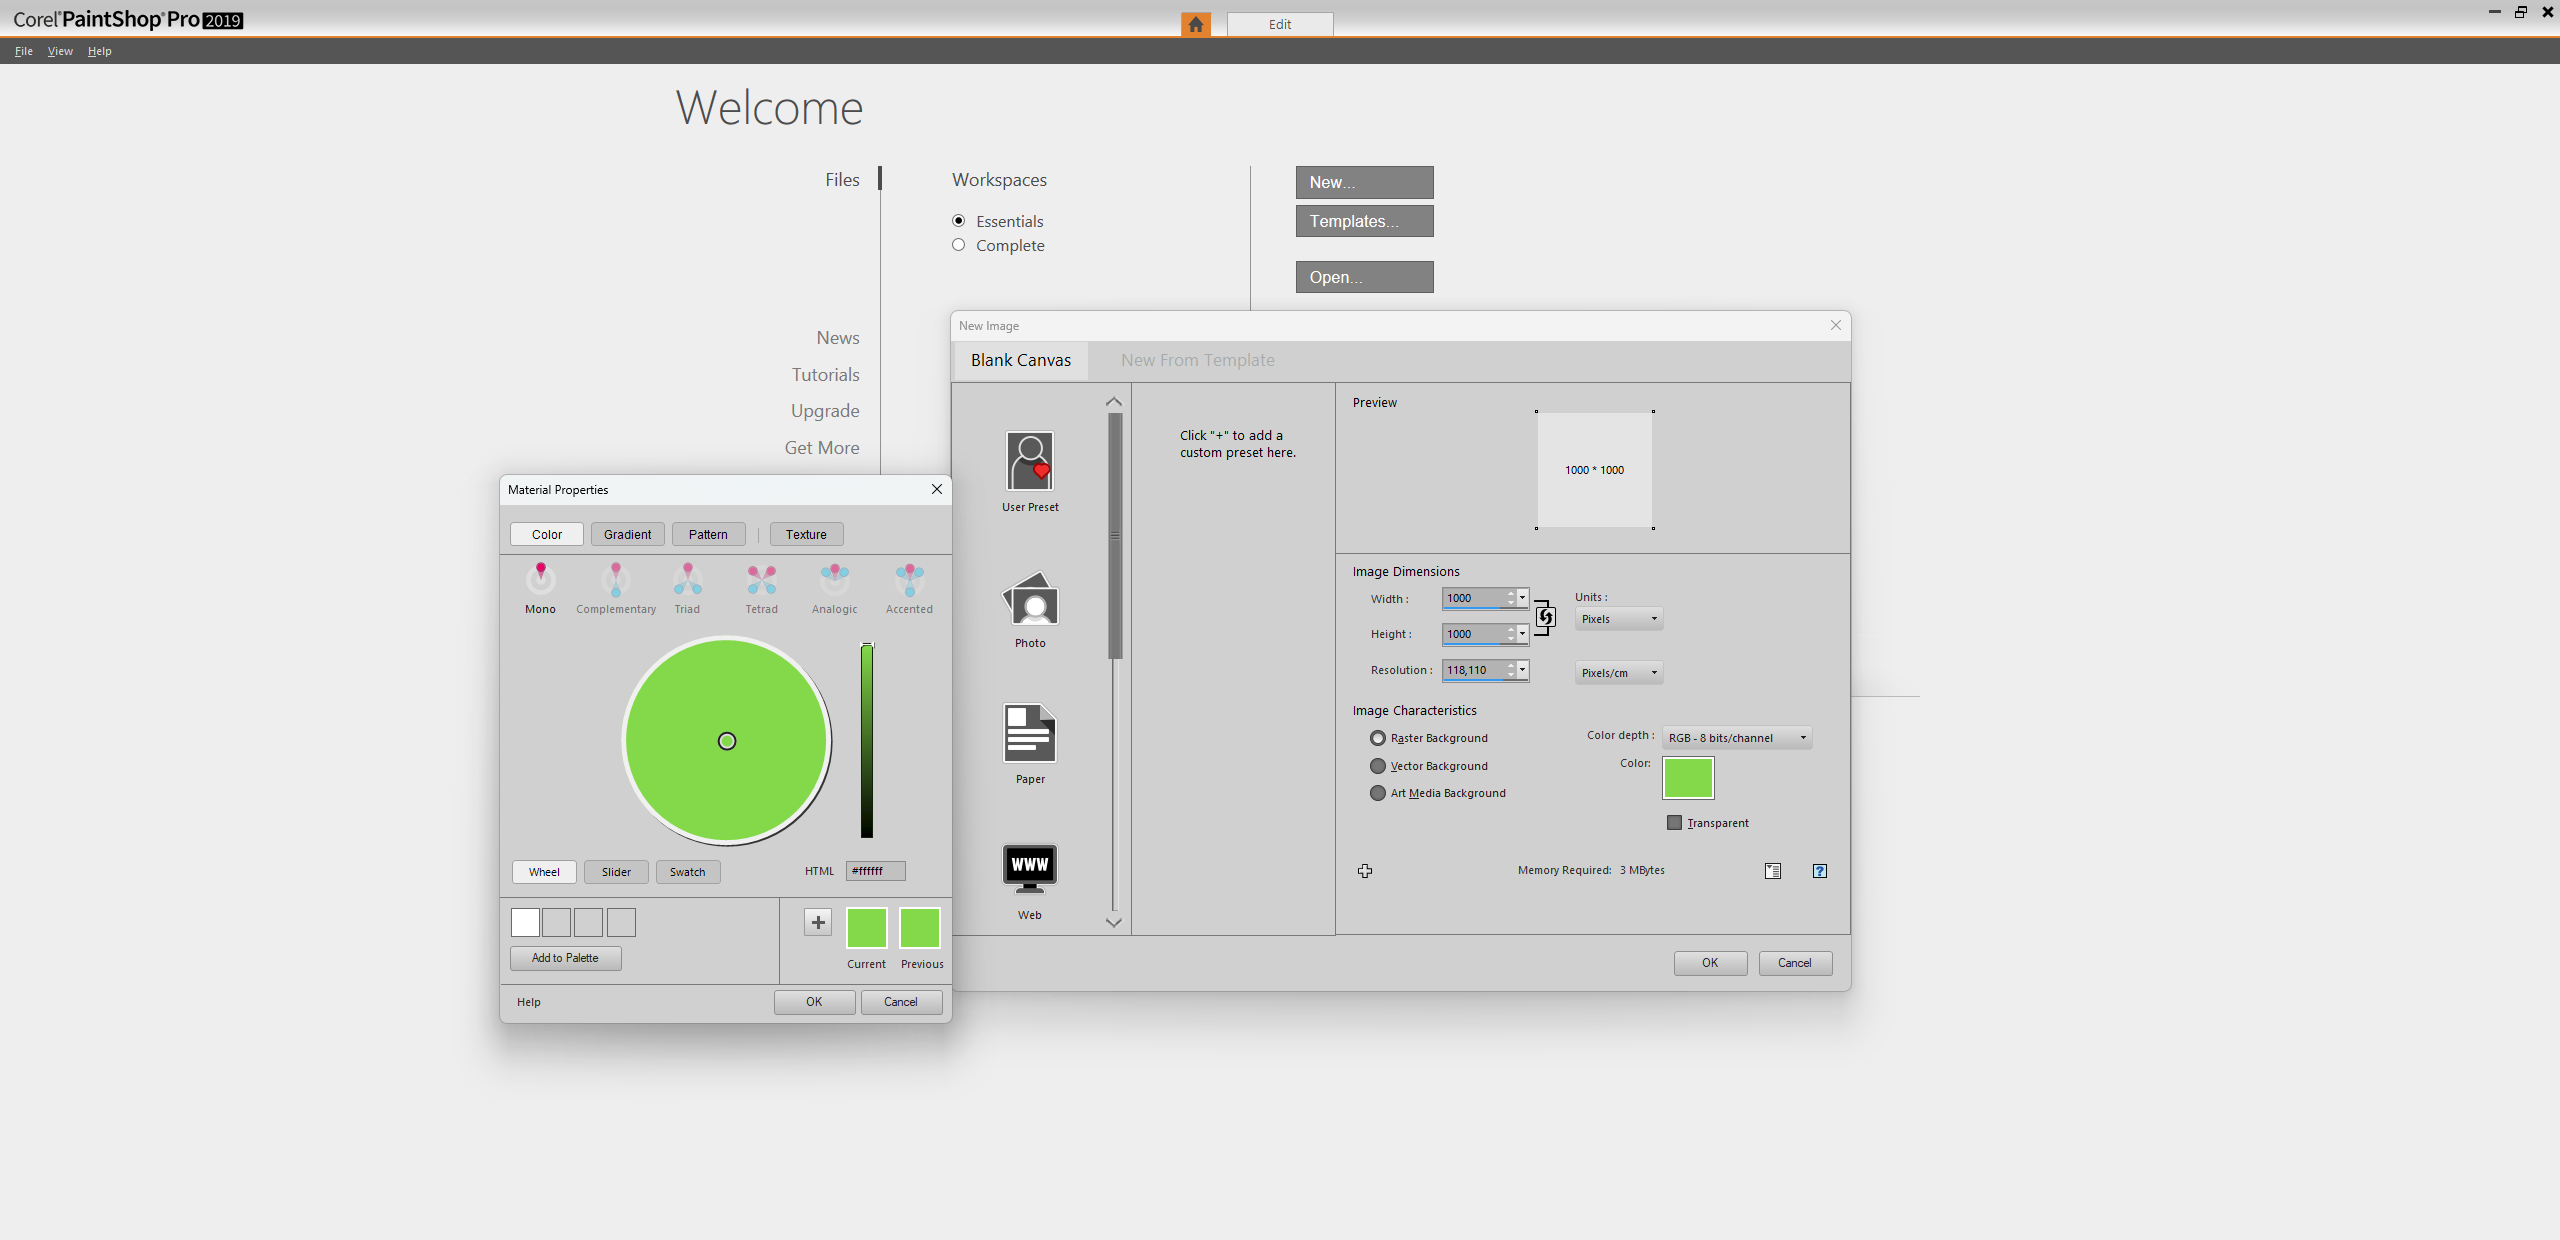
Task: Expand the Color depth dropdown
Action: 1736,738
